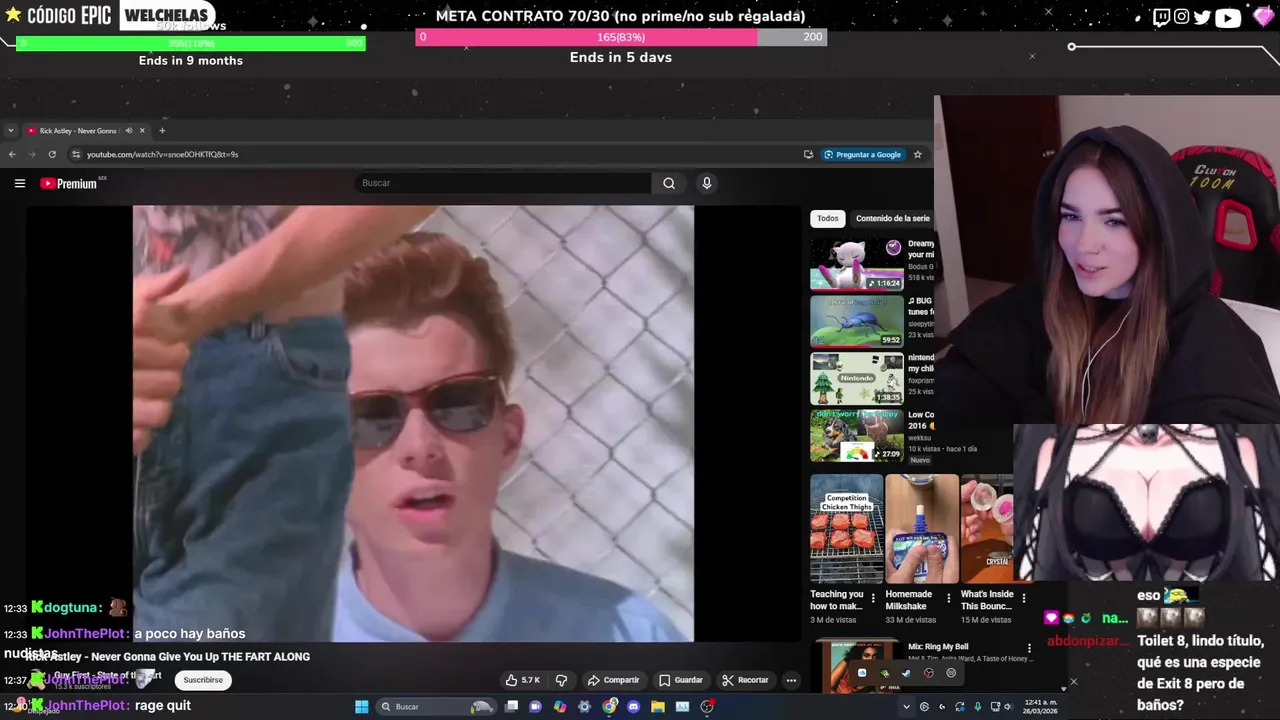Open the YouTube hamburger guide menu

[x=19, y=183]
